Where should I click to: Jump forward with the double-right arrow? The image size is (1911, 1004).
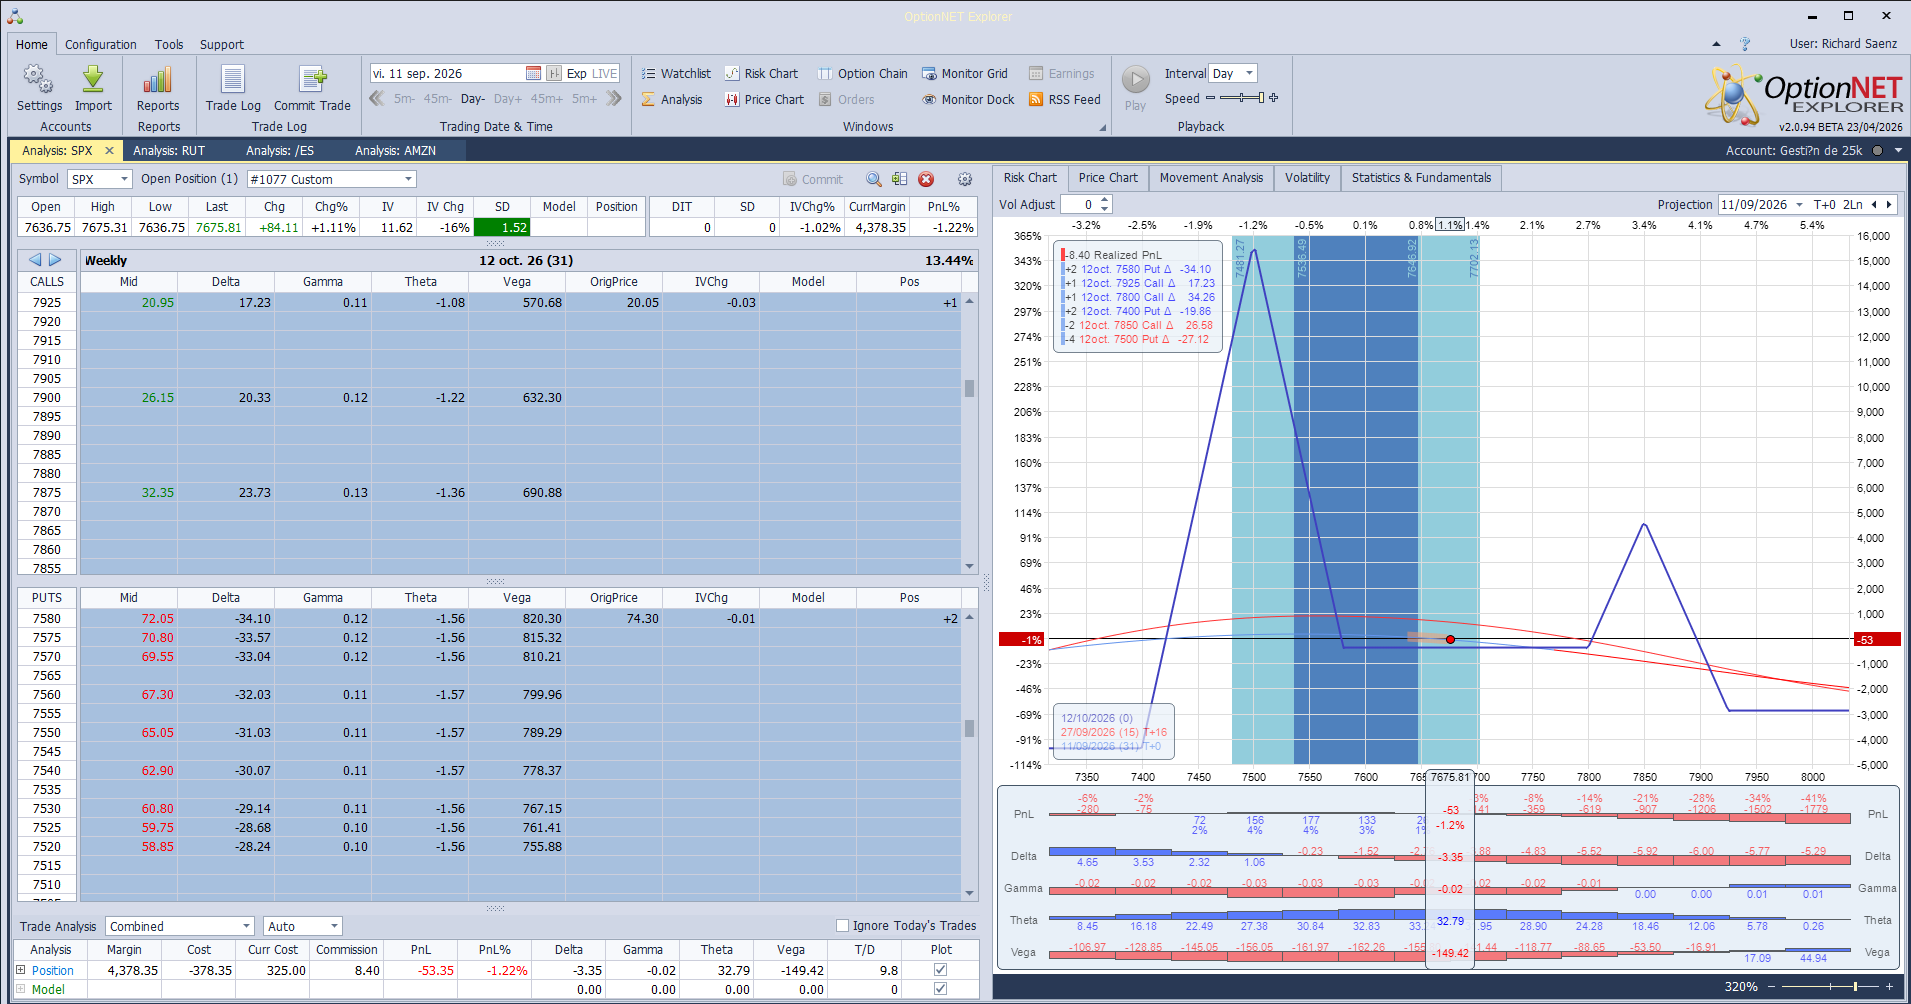point(614,98)
